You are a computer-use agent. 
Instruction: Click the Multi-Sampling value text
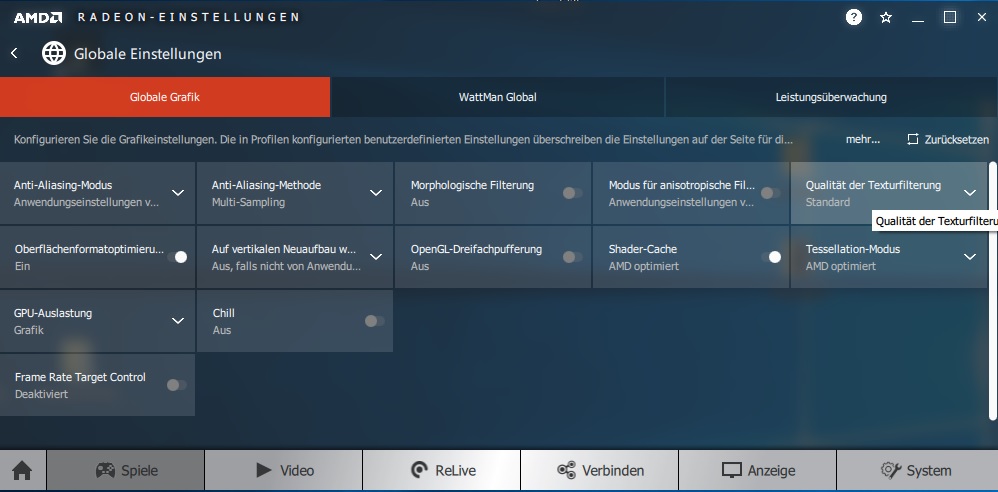[x=248, y=202]
